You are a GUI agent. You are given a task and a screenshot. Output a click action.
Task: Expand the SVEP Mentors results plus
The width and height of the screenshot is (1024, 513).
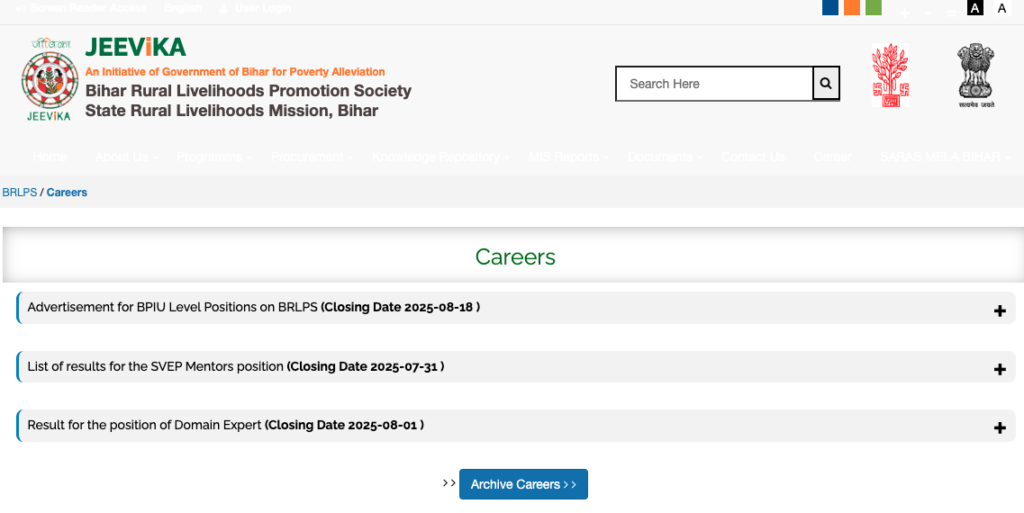point(999,369)
